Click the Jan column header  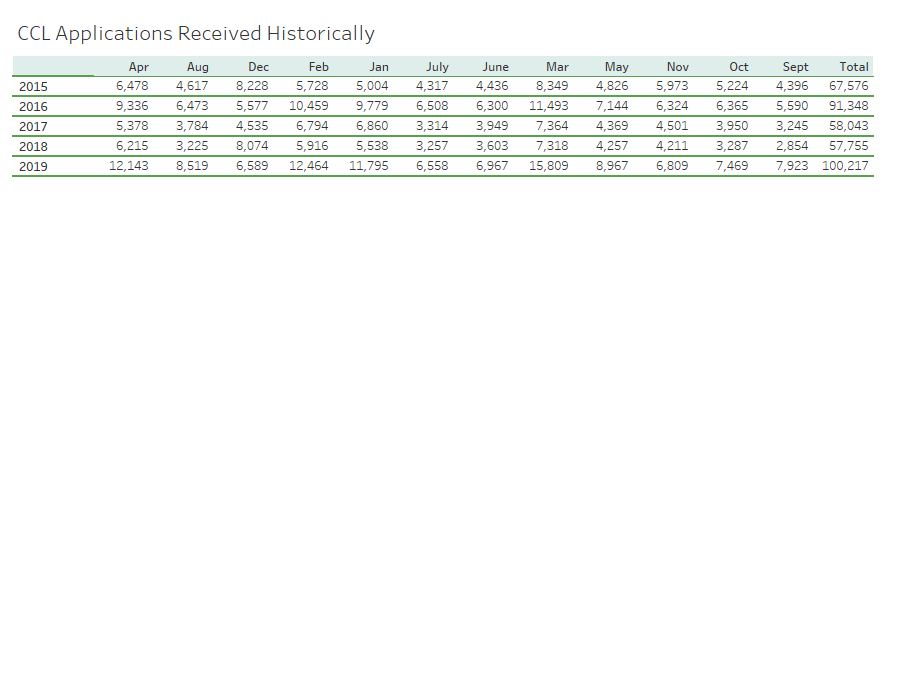379,67
